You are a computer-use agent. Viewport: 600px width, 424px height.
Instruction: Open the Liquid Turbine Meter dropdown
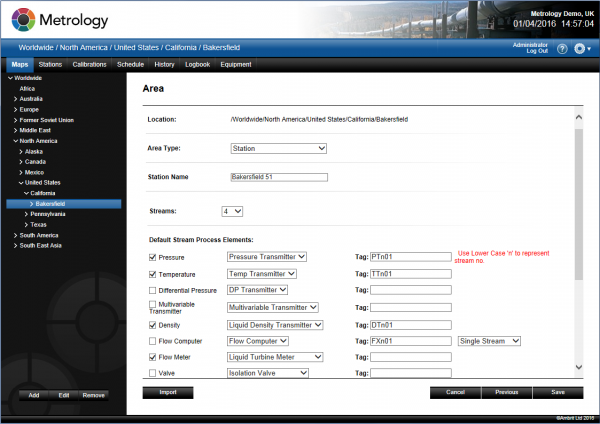275,357
